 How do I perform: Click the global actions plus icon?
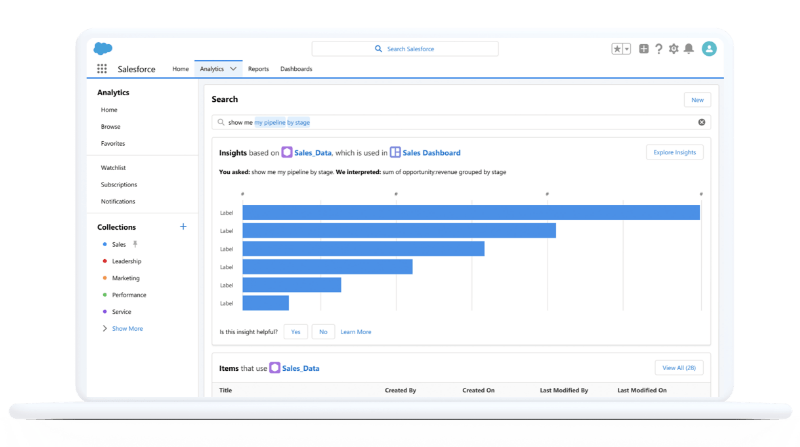tap(644, 48)
